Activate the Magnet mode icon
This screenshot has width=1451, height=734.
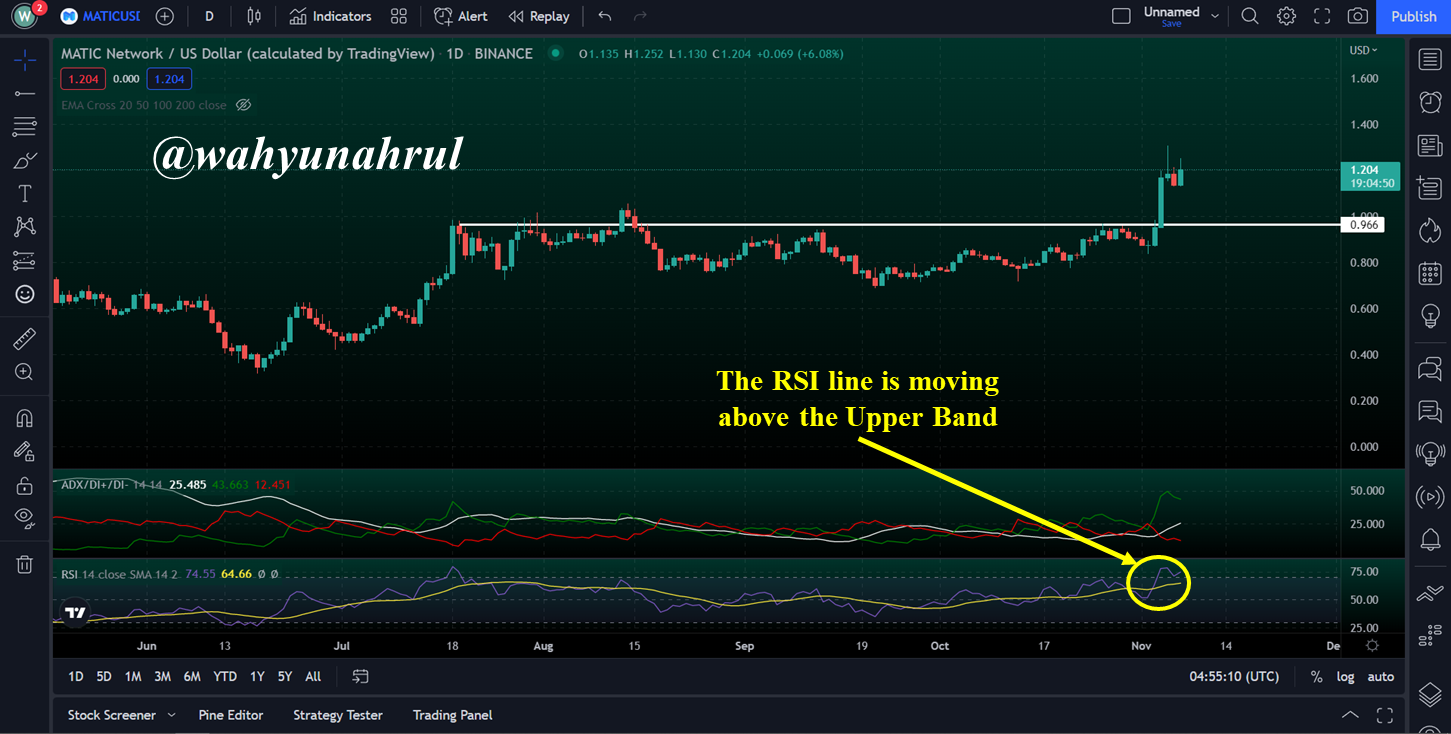25,418
